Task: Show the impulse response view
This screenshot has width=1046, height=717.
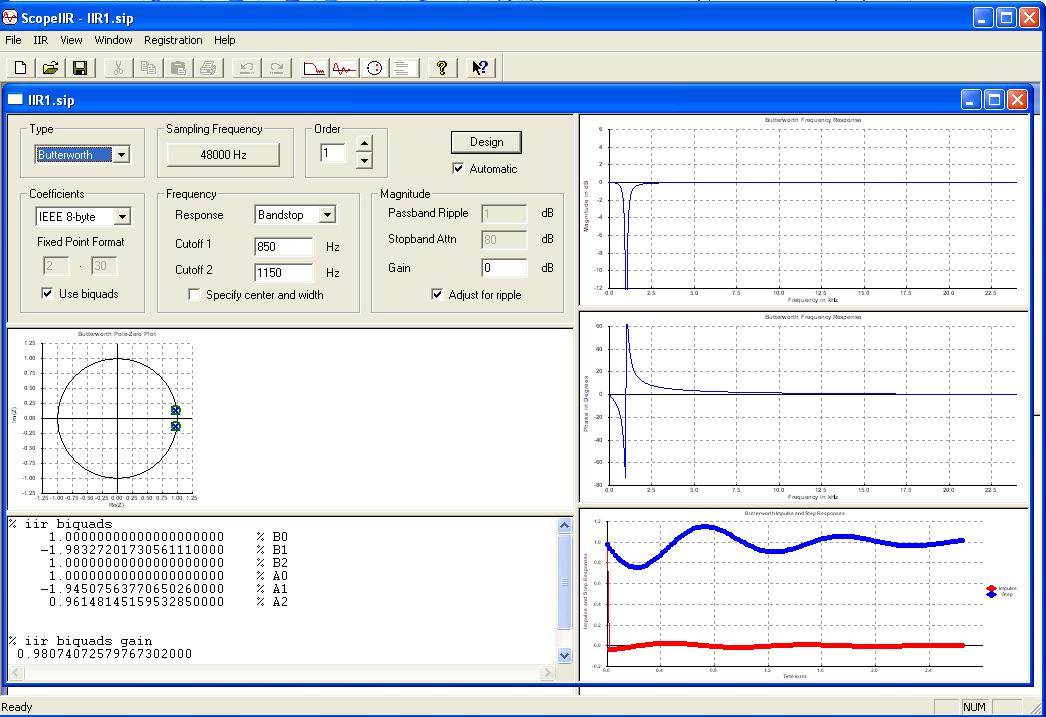Action: click(x=344, y=67)
